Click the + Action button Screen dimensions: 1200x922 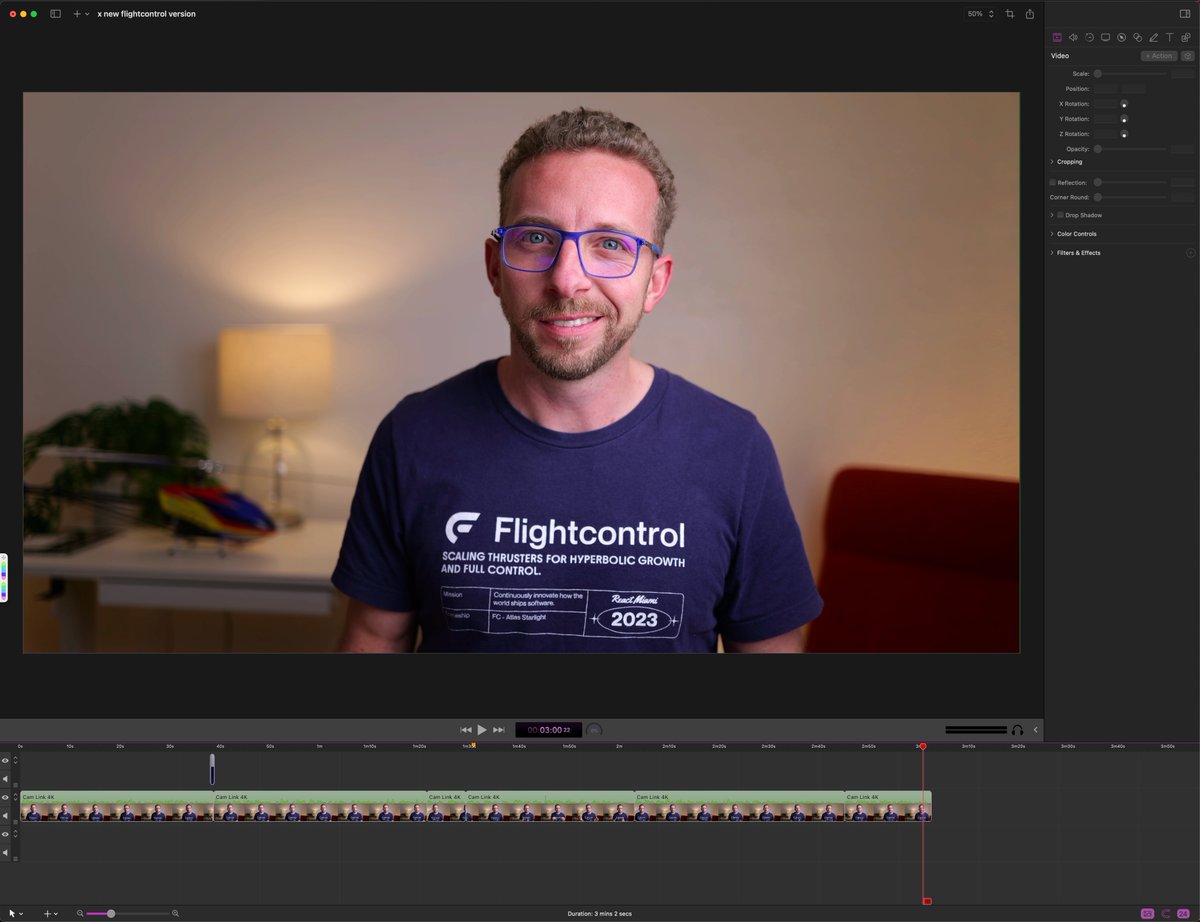[1159, 56]
